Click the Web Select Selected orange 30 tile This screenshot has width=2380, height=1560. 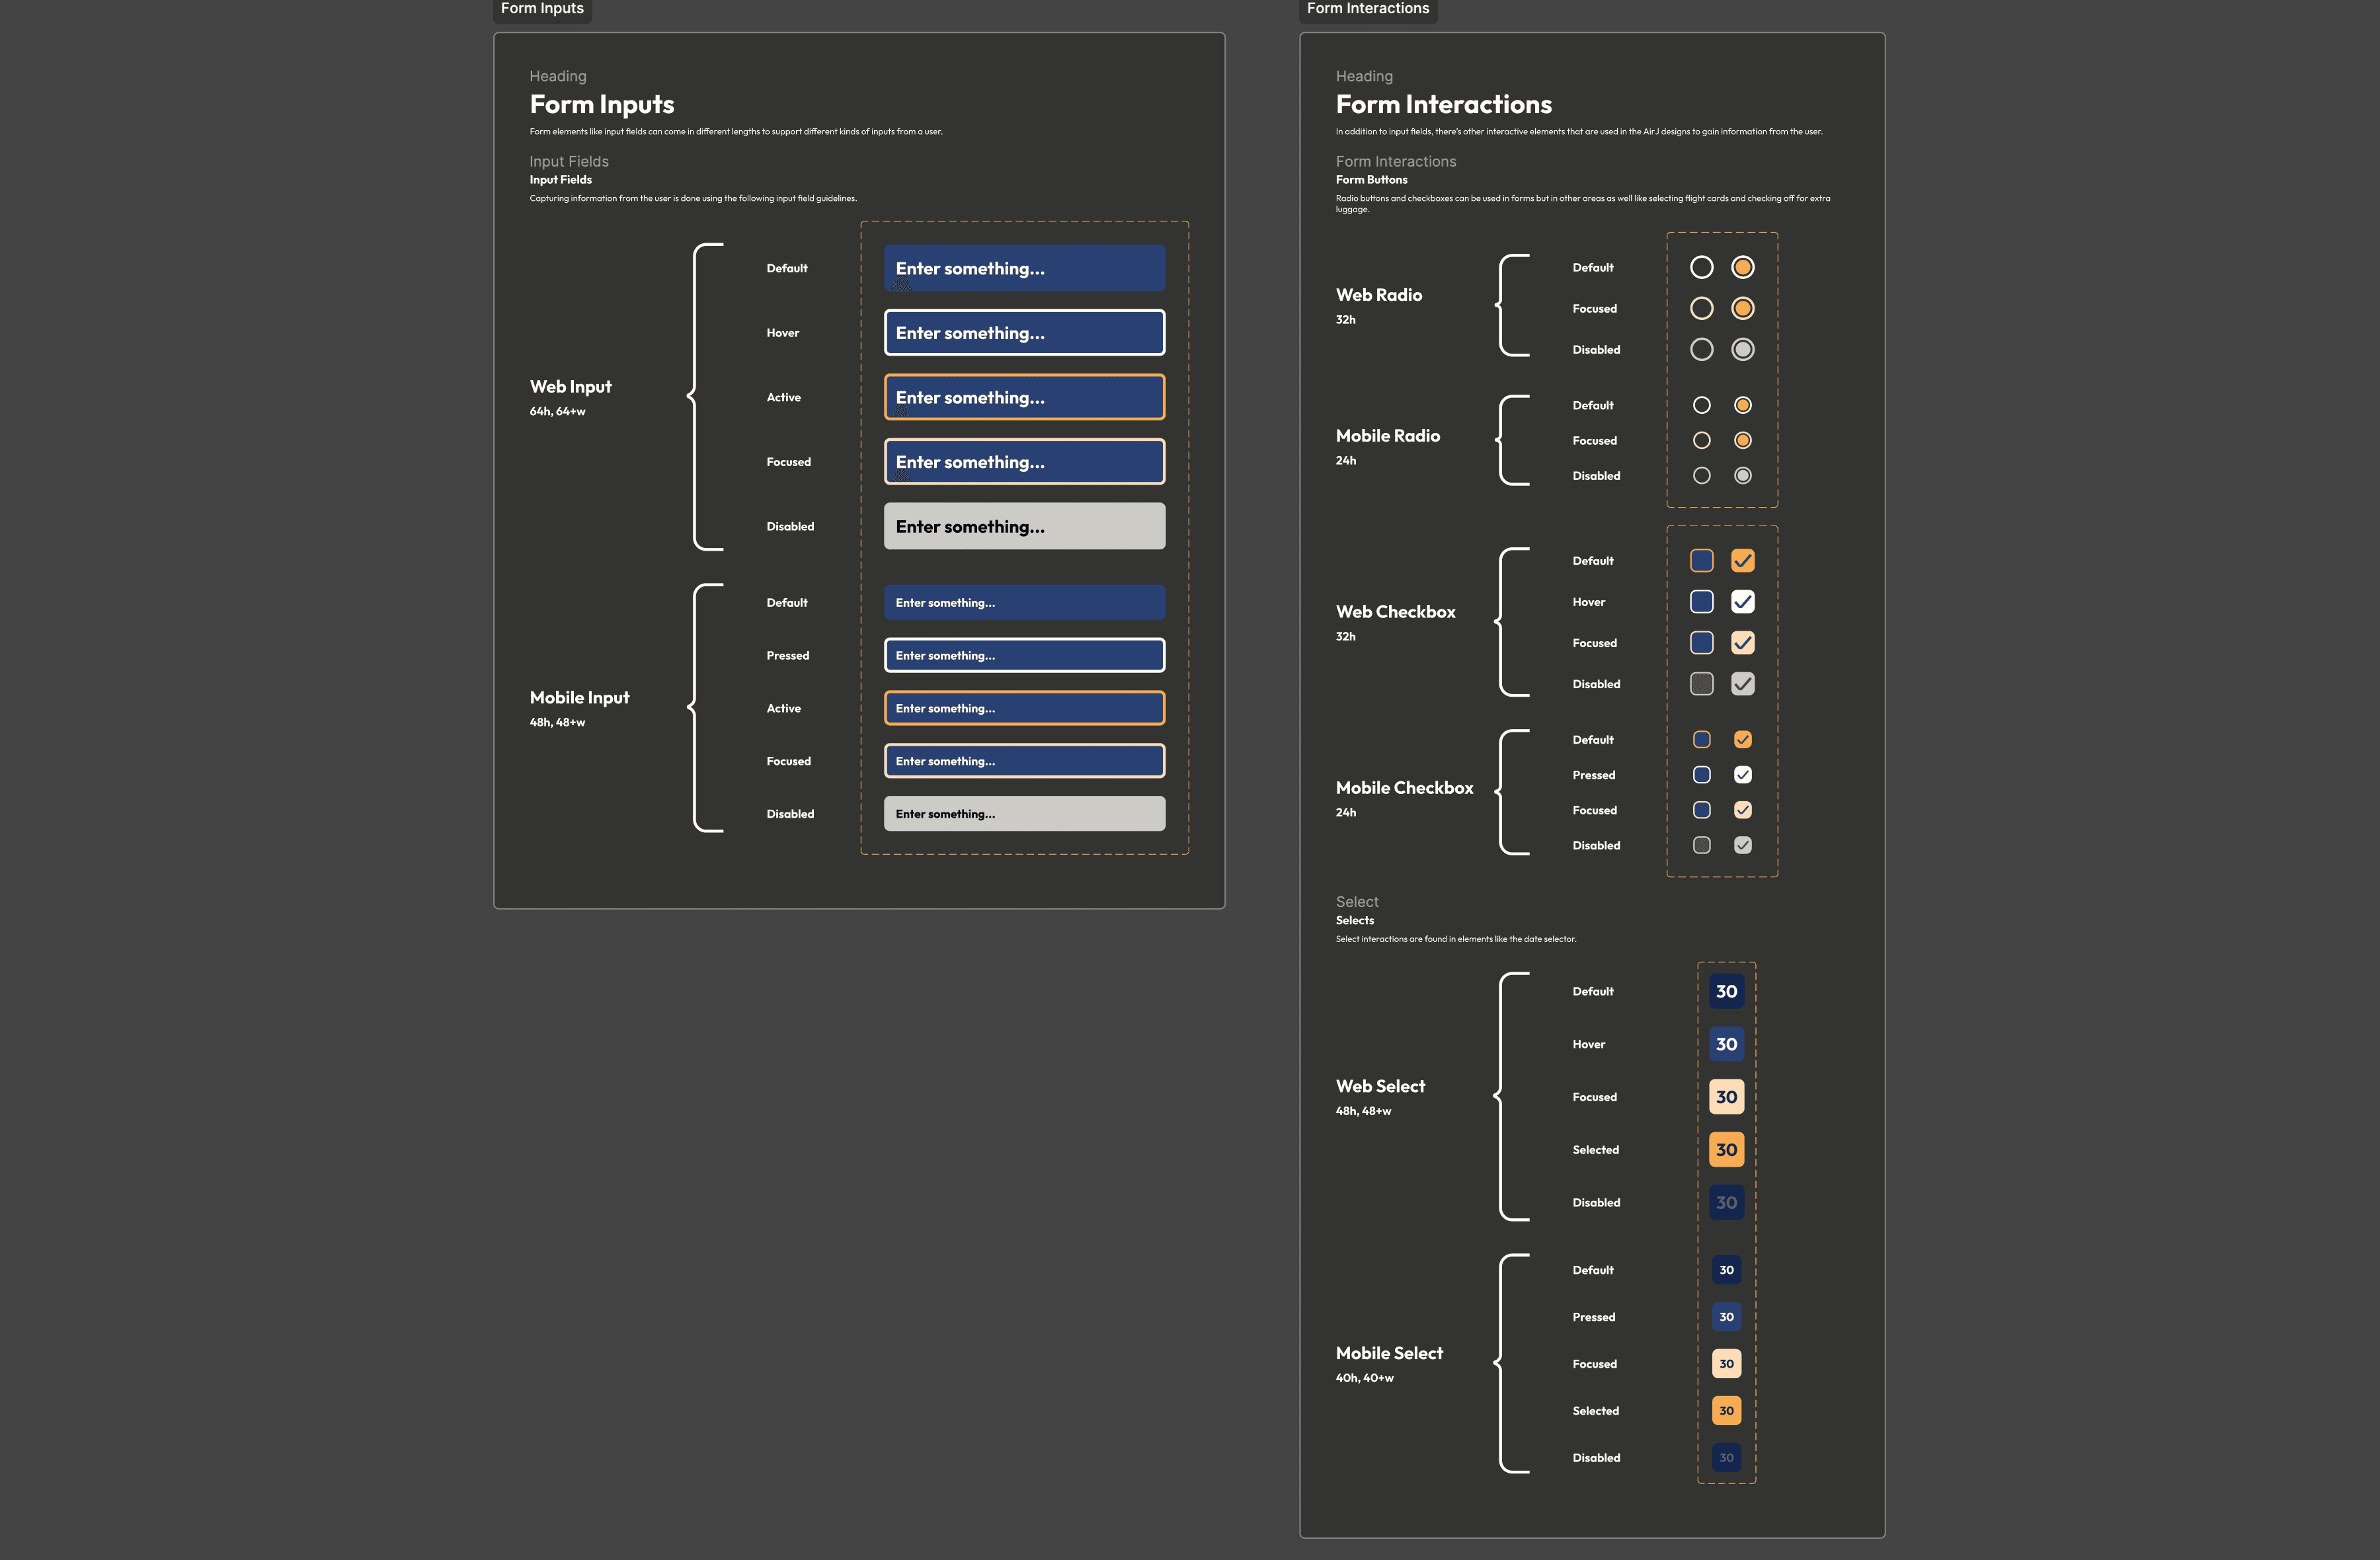pyautogui.click(x=1726, y=1150)
